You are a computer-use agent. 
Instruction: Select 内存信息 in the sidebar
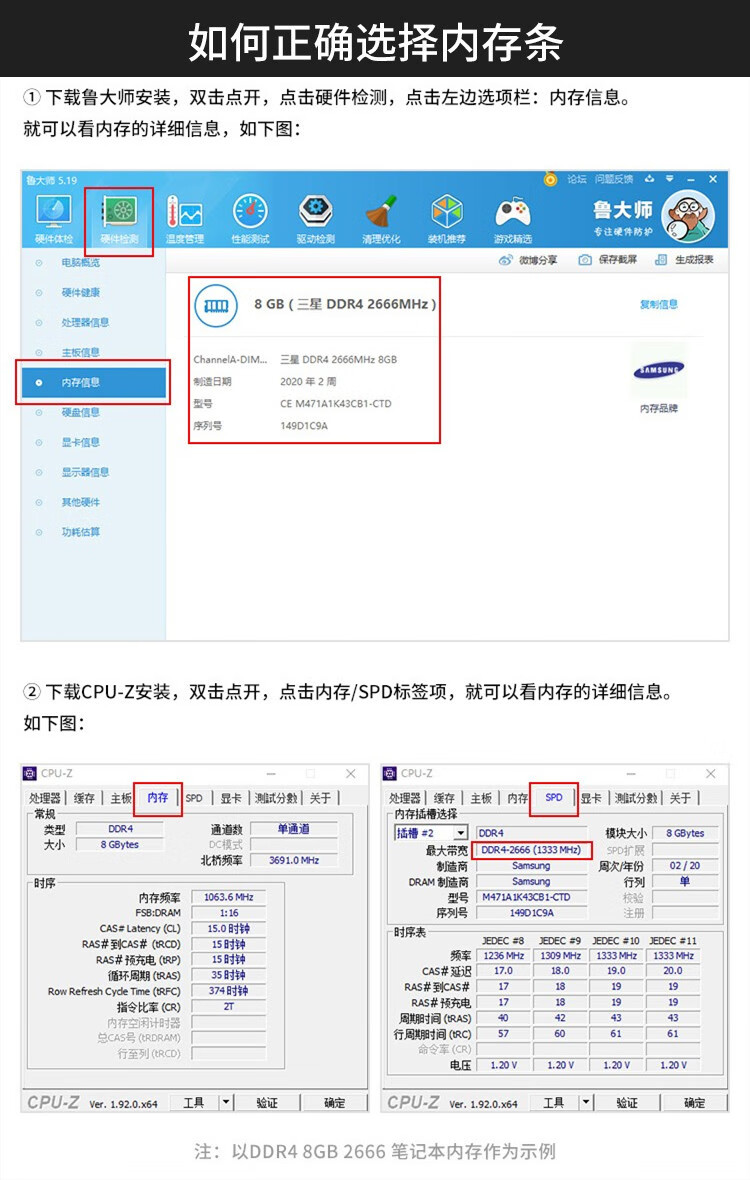(x=93, y=382)
